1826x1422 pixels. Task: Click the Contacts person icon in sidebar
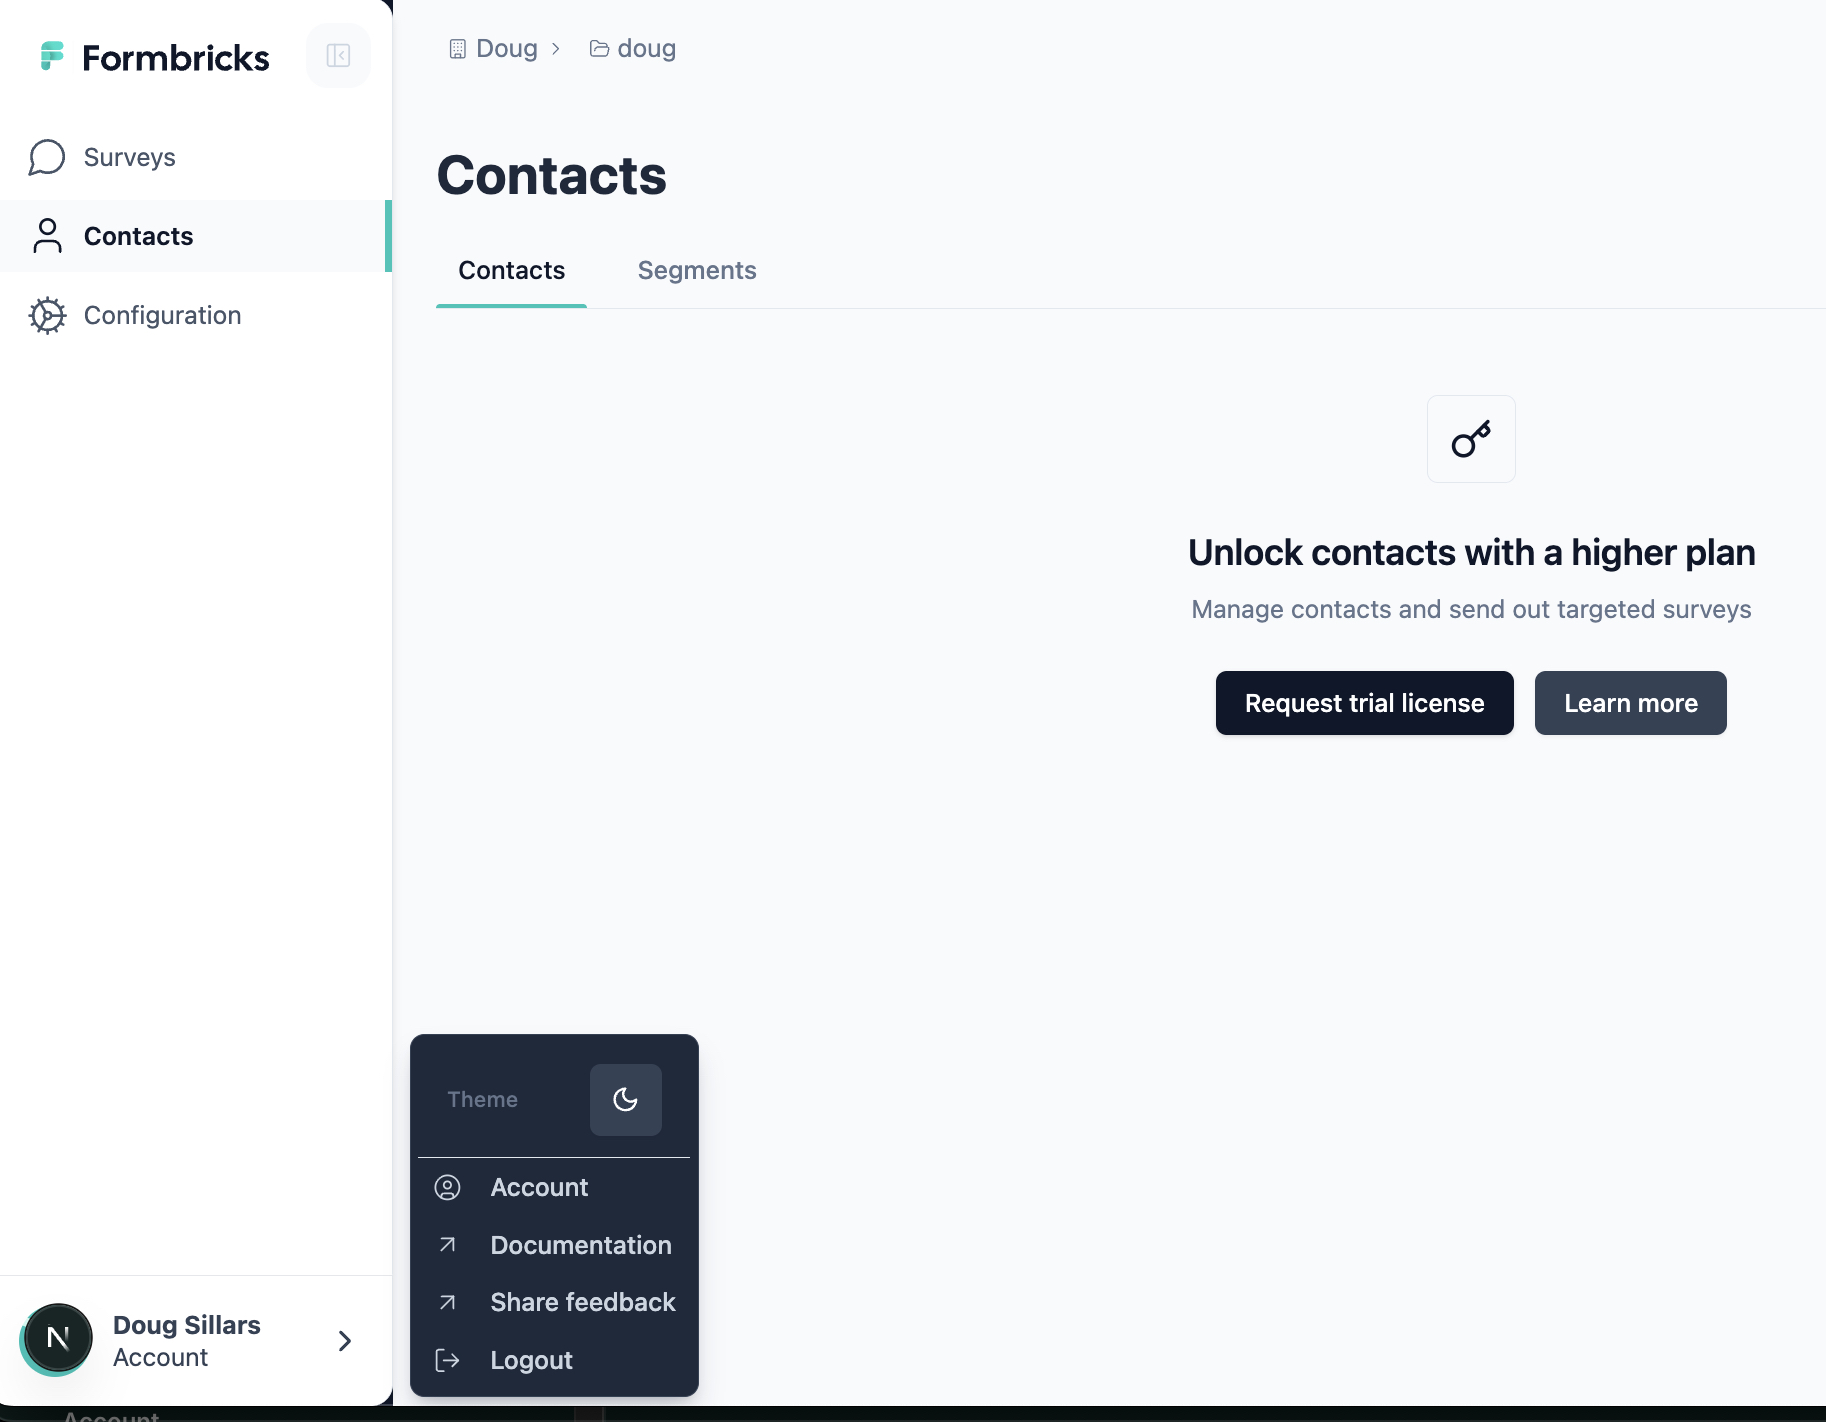tap(46, 236)
